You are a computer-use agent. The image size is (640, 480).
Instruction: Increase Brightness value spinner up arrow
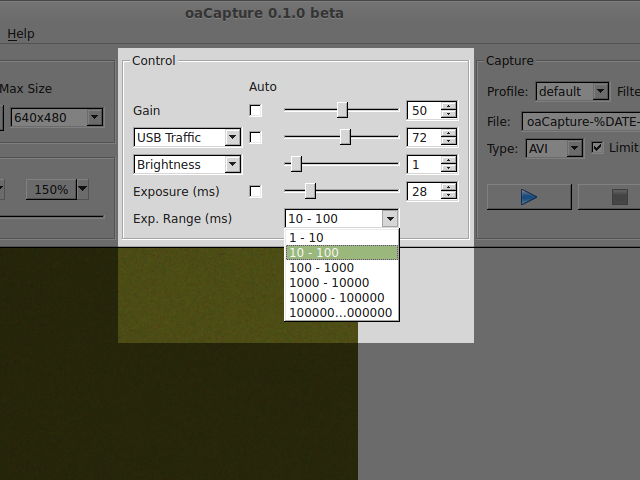(449, 160)
